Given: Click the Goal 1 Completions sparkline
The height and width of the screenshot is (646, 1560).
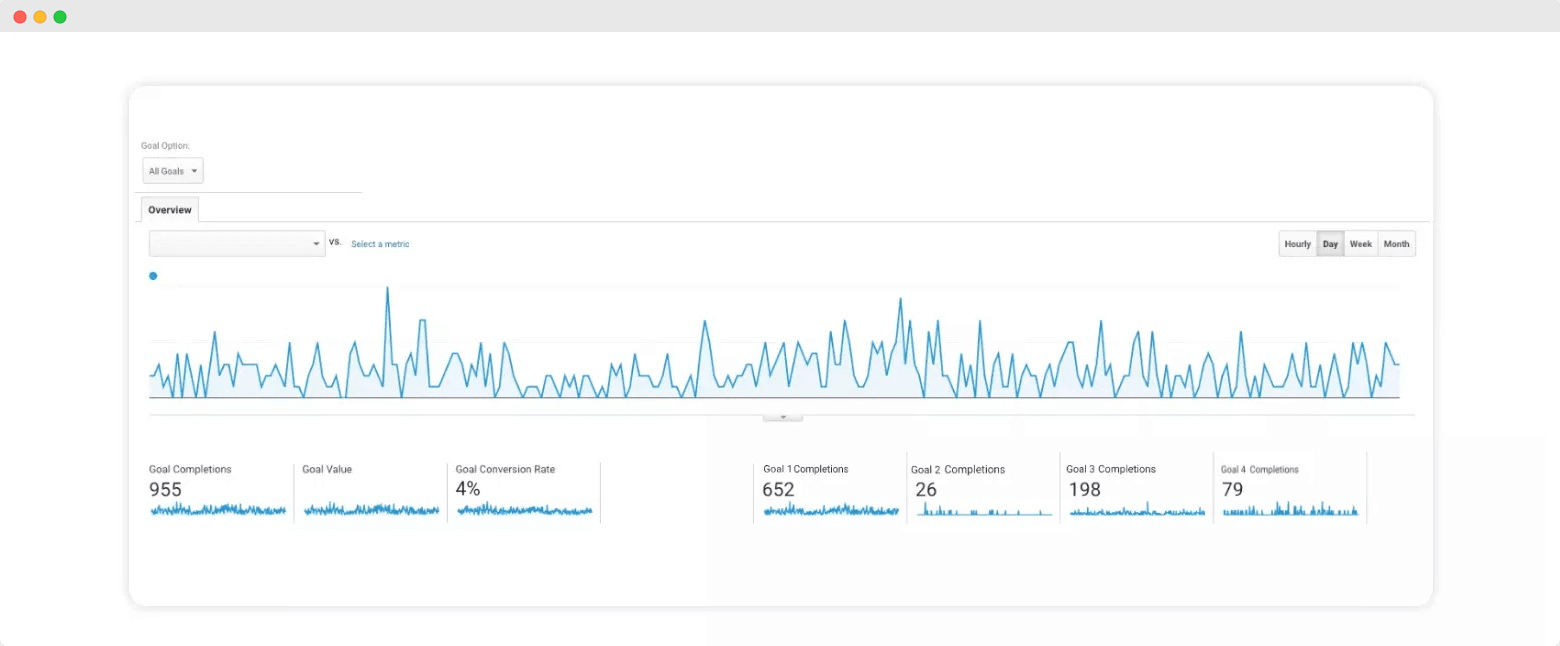Looking at the screenshot, I should click(831, 510).
